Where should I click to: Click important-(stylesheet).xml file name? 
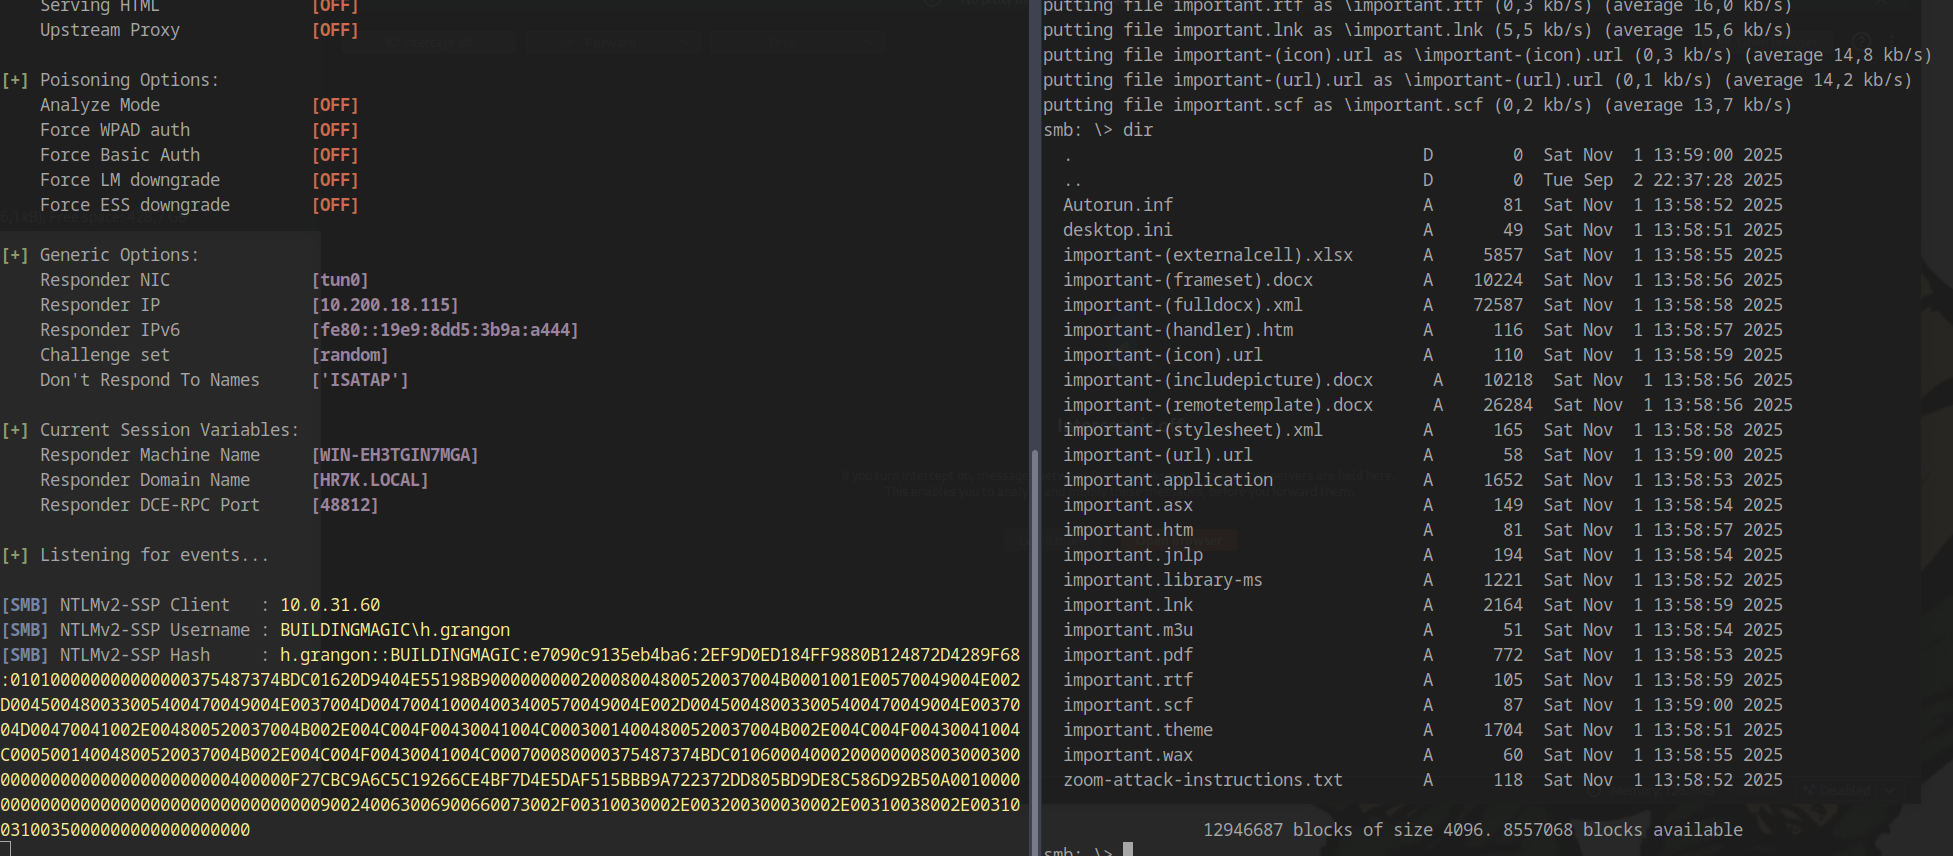coord(1193,430)
